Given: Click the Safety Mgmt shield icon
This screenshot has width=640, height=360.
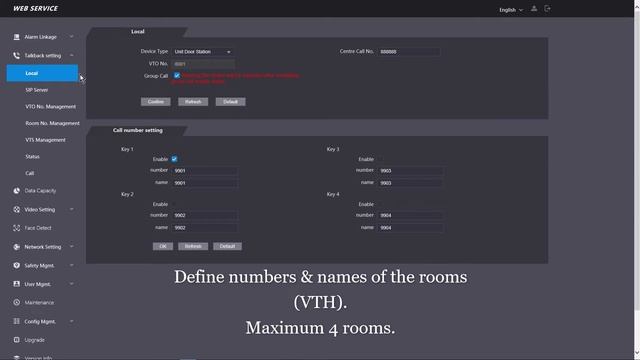Looking at the screenshot, I should (16, 265).
